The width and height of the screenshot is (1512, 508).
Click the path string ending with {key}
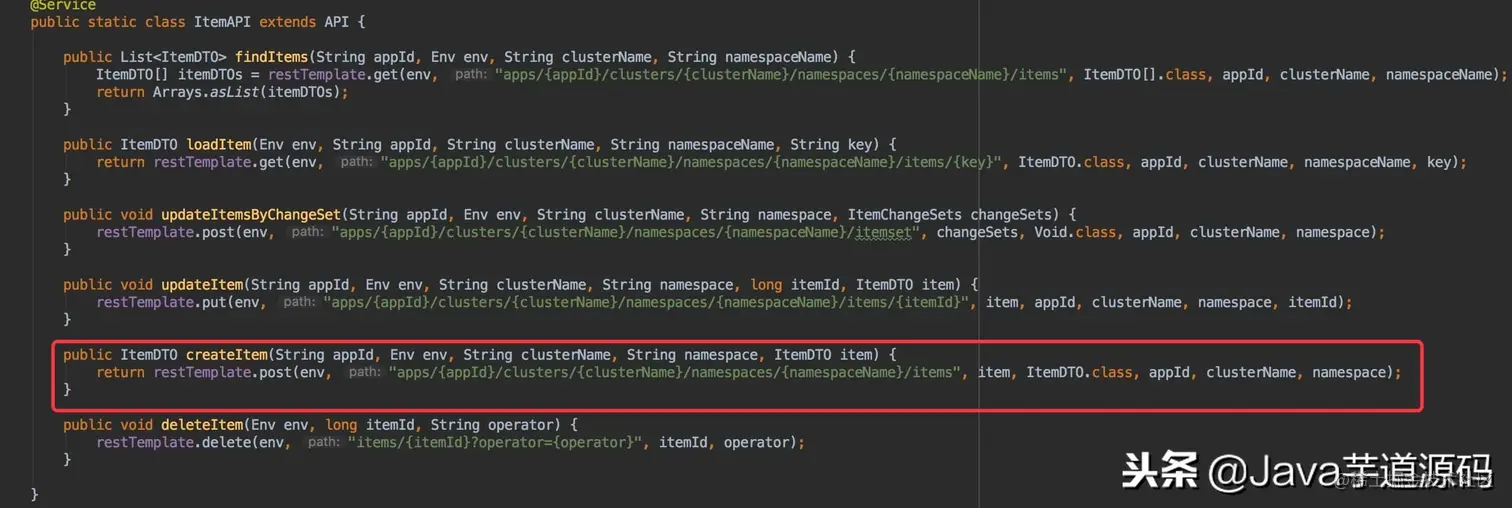[x=691, y=162]
